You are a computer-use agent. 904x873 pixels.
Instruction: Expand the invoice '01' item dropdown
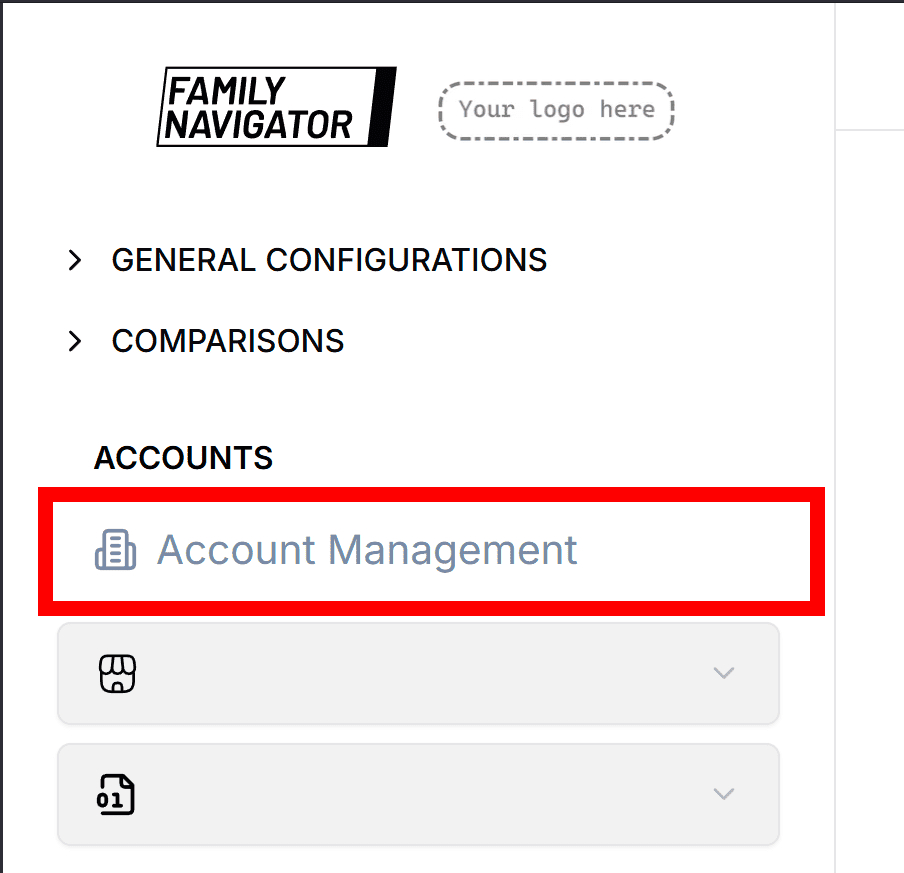[x=724, y=794]
